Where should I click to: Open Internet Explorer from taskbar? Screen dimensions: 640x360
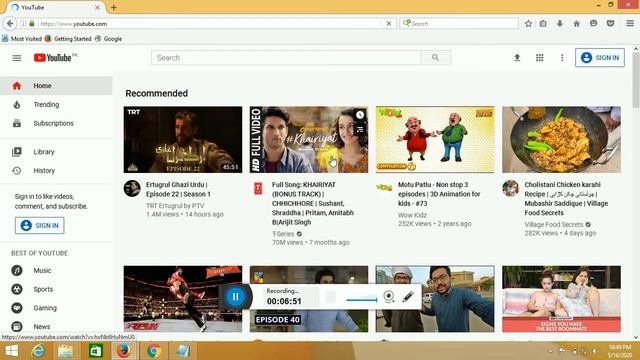coord(39,351)
